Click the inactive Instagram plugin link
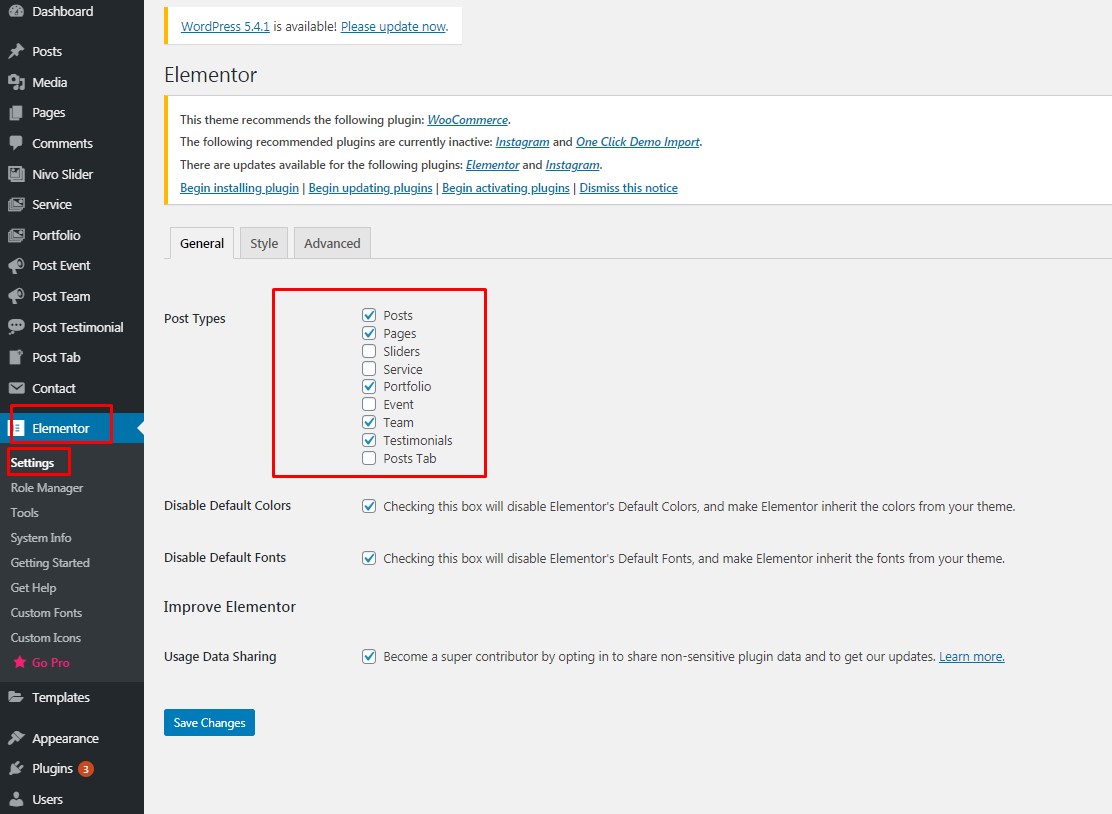The width and height of the screenshot is (1112, 814). tap(523, 142)
